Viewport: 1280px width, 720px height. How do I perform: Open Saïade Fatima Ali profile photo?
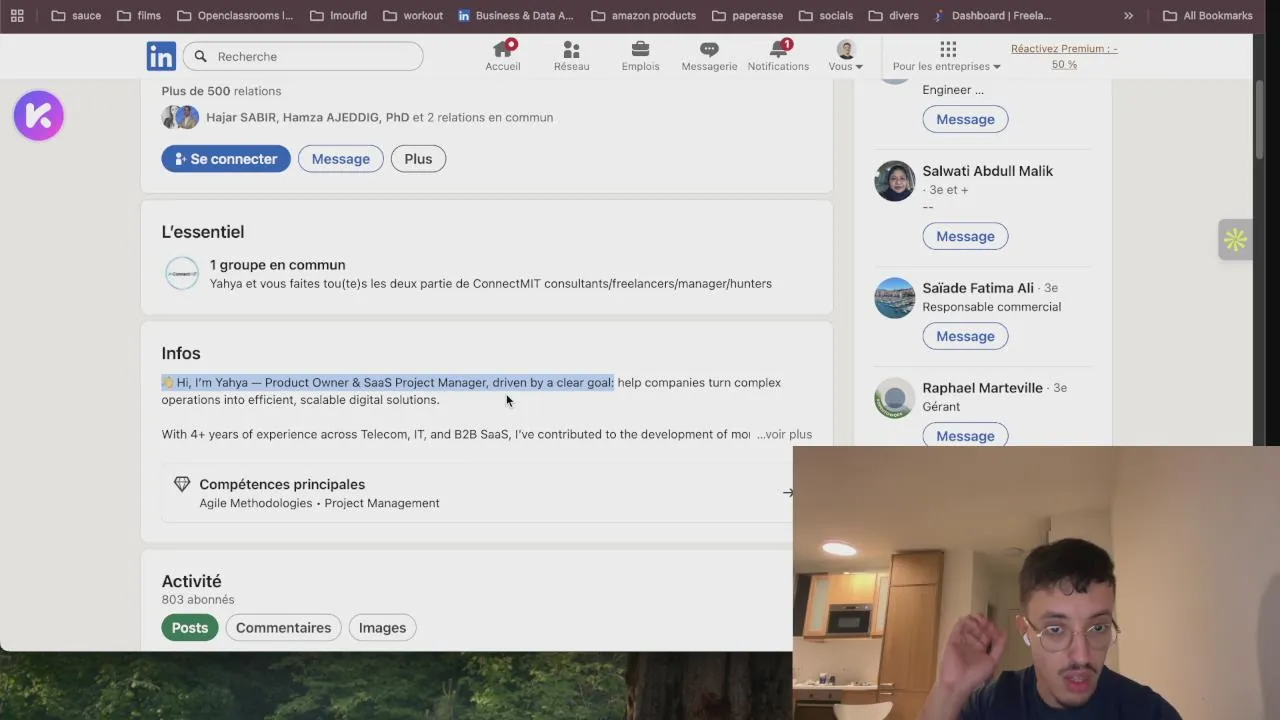coord(894,298)
